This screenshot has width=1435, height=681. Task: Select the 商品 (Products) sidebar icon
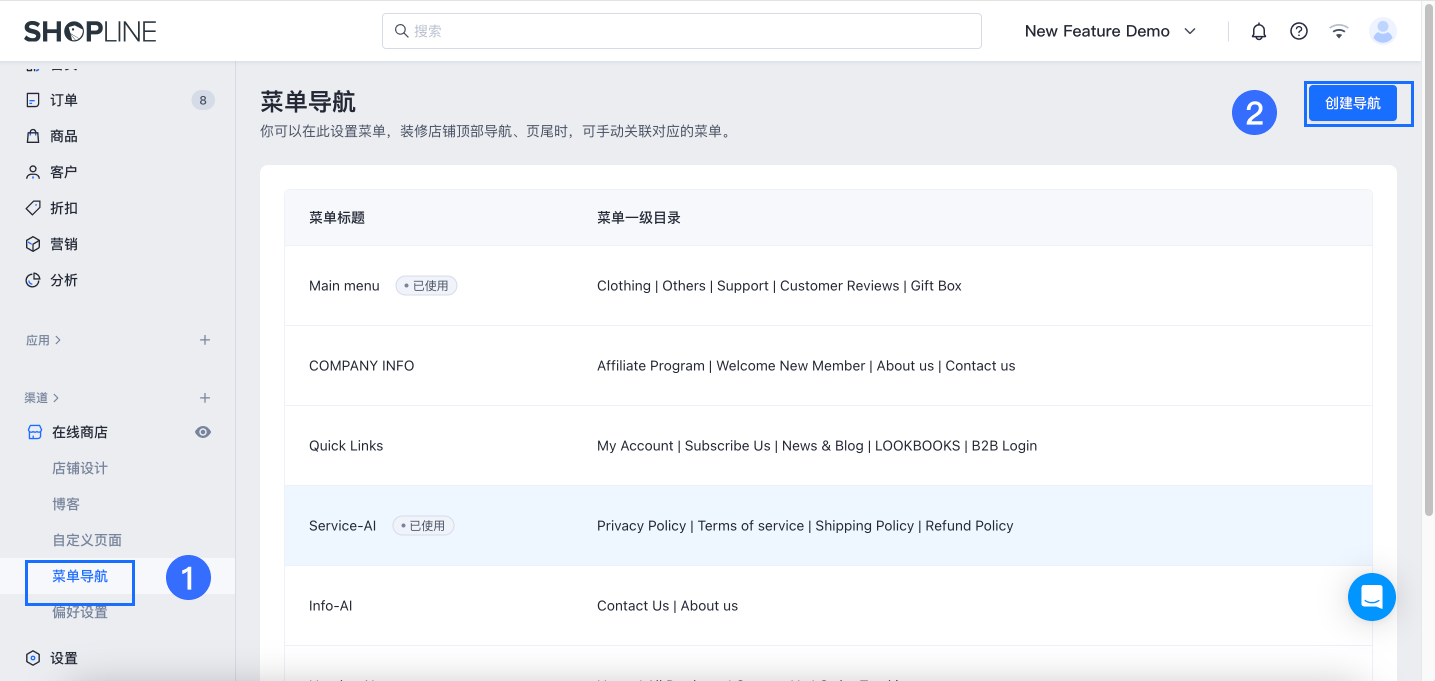(63, 135)
